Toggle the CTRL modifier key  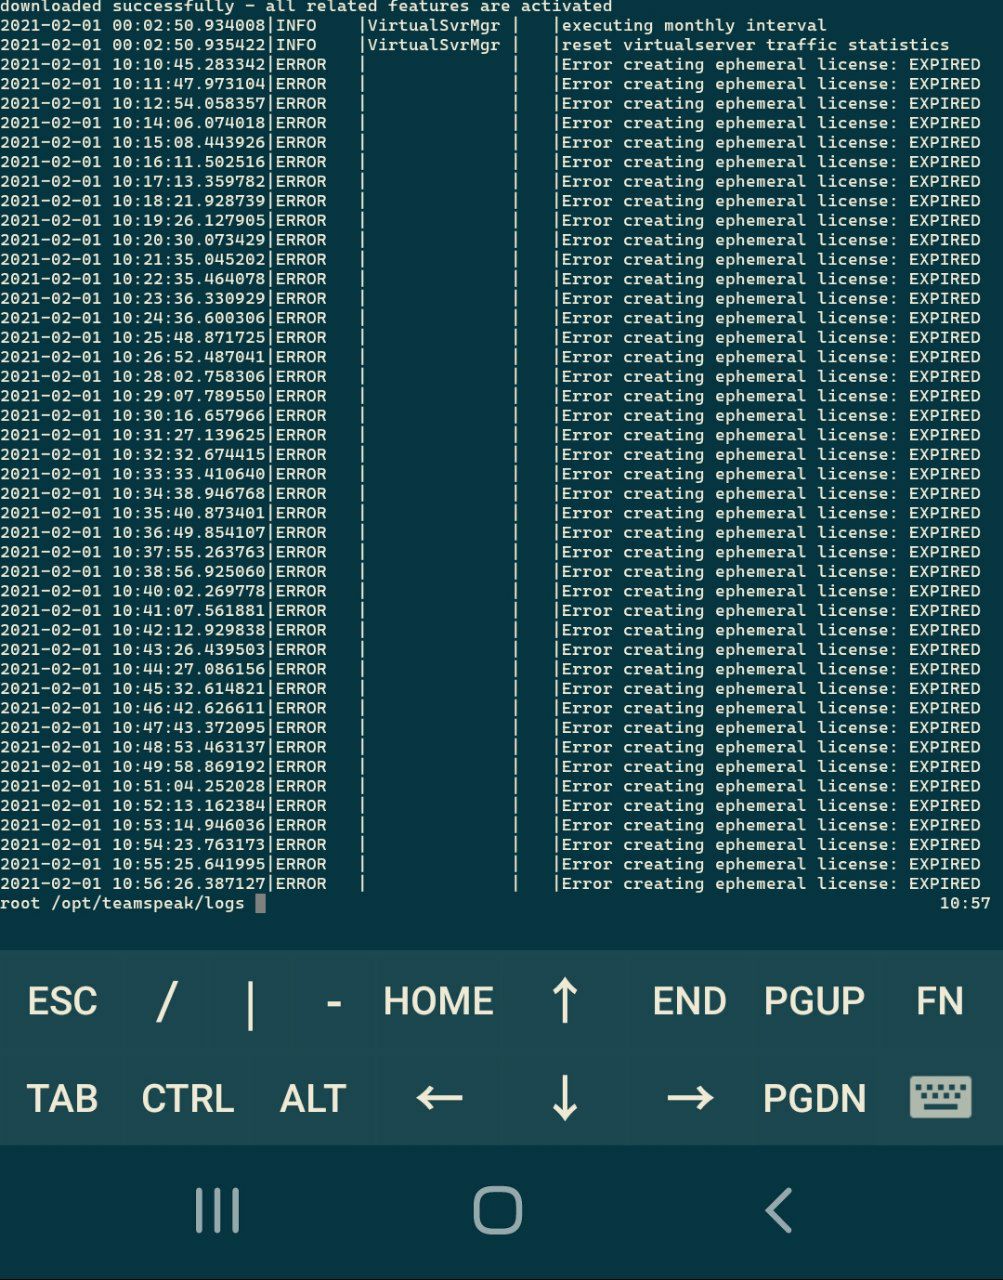pyautogui.click(x=187, y=1098)
